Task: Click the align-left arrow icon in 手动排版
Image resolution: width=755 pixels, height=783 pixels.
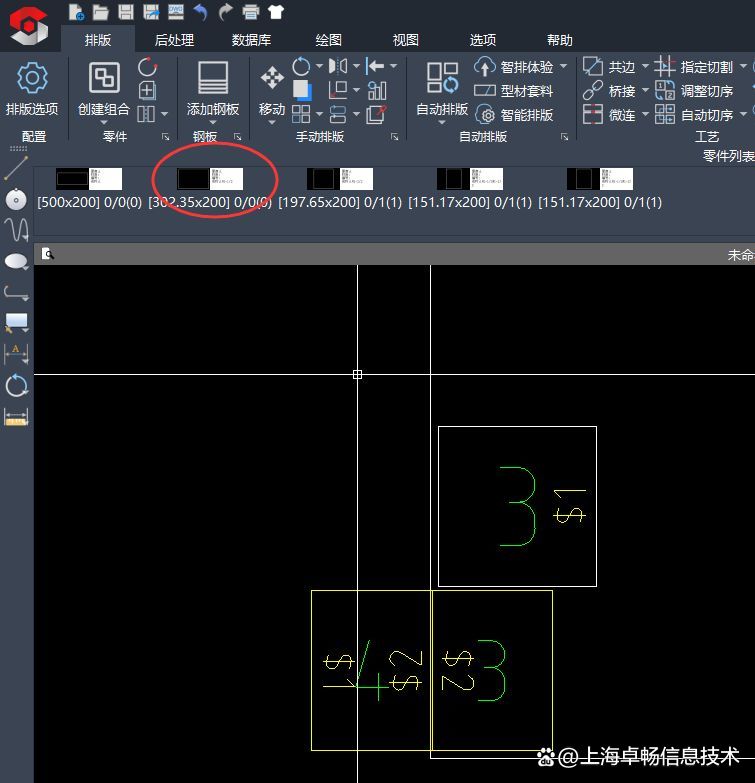Action: pos(375,66)
